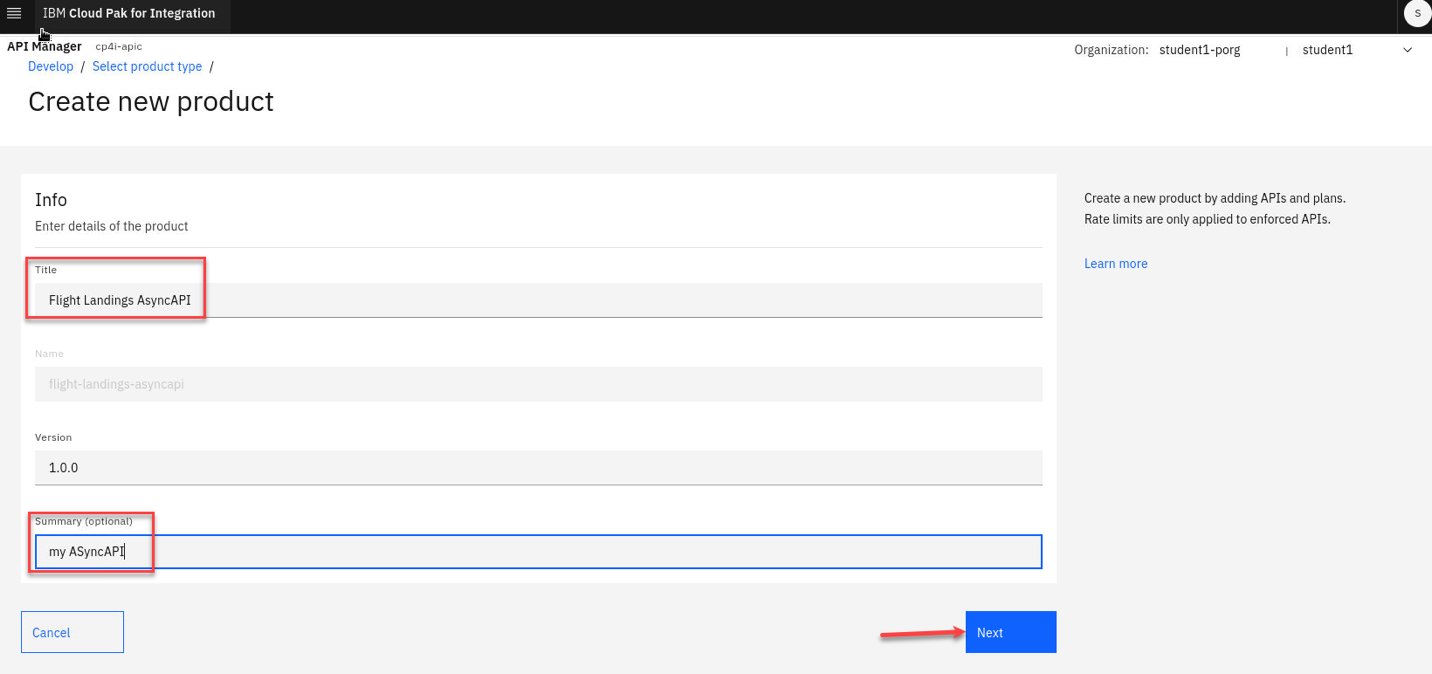
Task: Click the S user avatar in the top bar
Action: tap(1417, 14)
